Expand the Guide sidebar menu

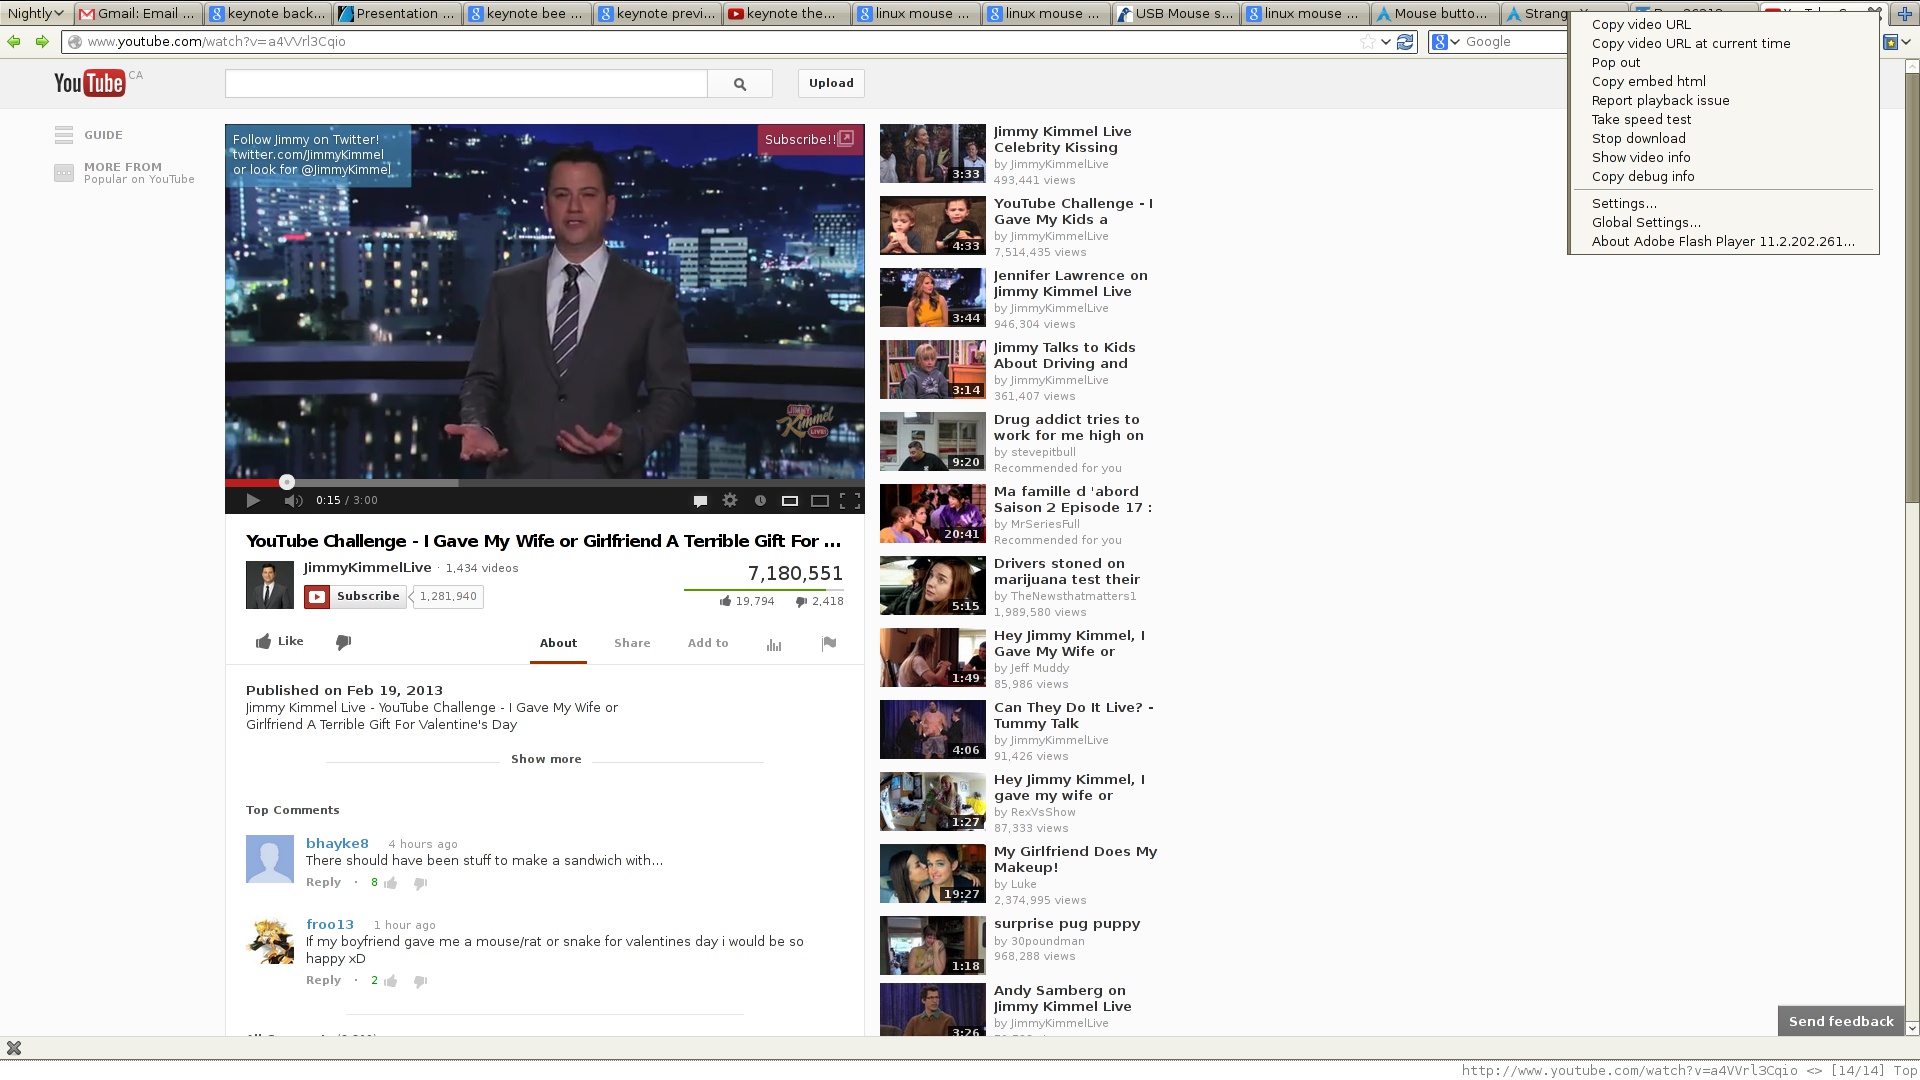(88, 135)
